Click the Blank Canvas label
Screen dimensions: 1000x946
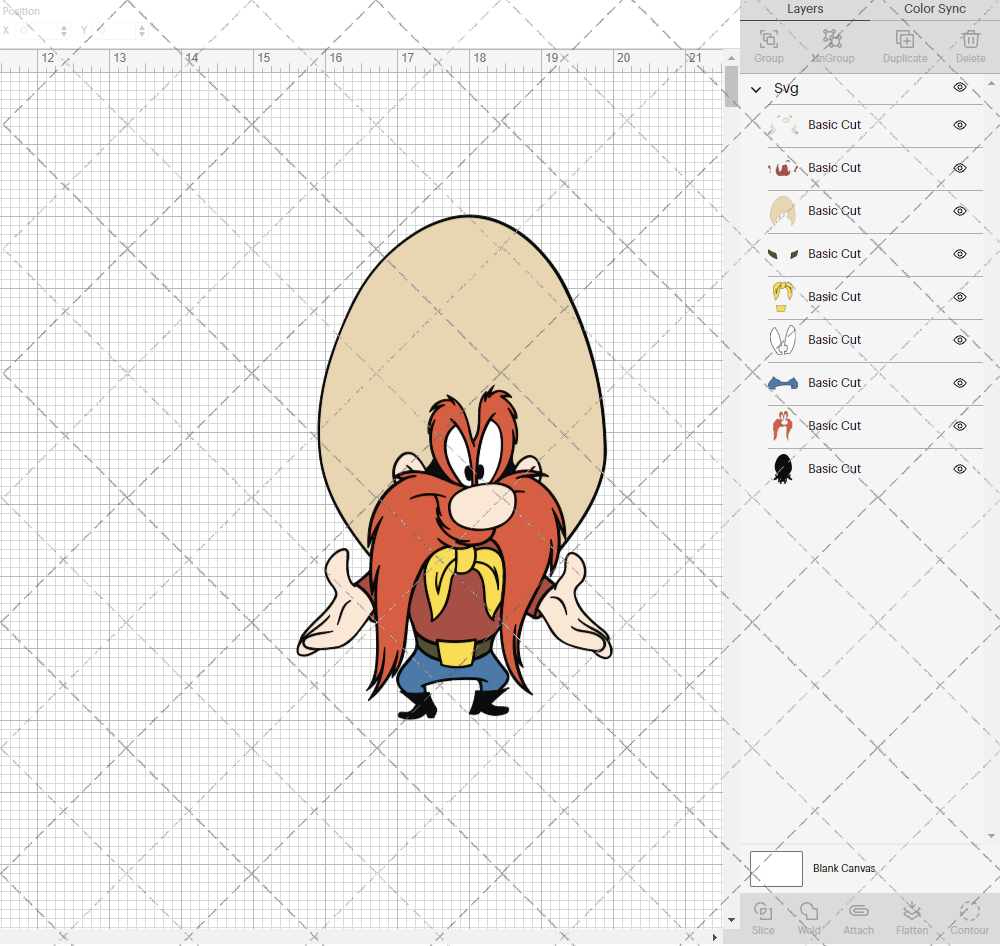click(x=844, y=868)
